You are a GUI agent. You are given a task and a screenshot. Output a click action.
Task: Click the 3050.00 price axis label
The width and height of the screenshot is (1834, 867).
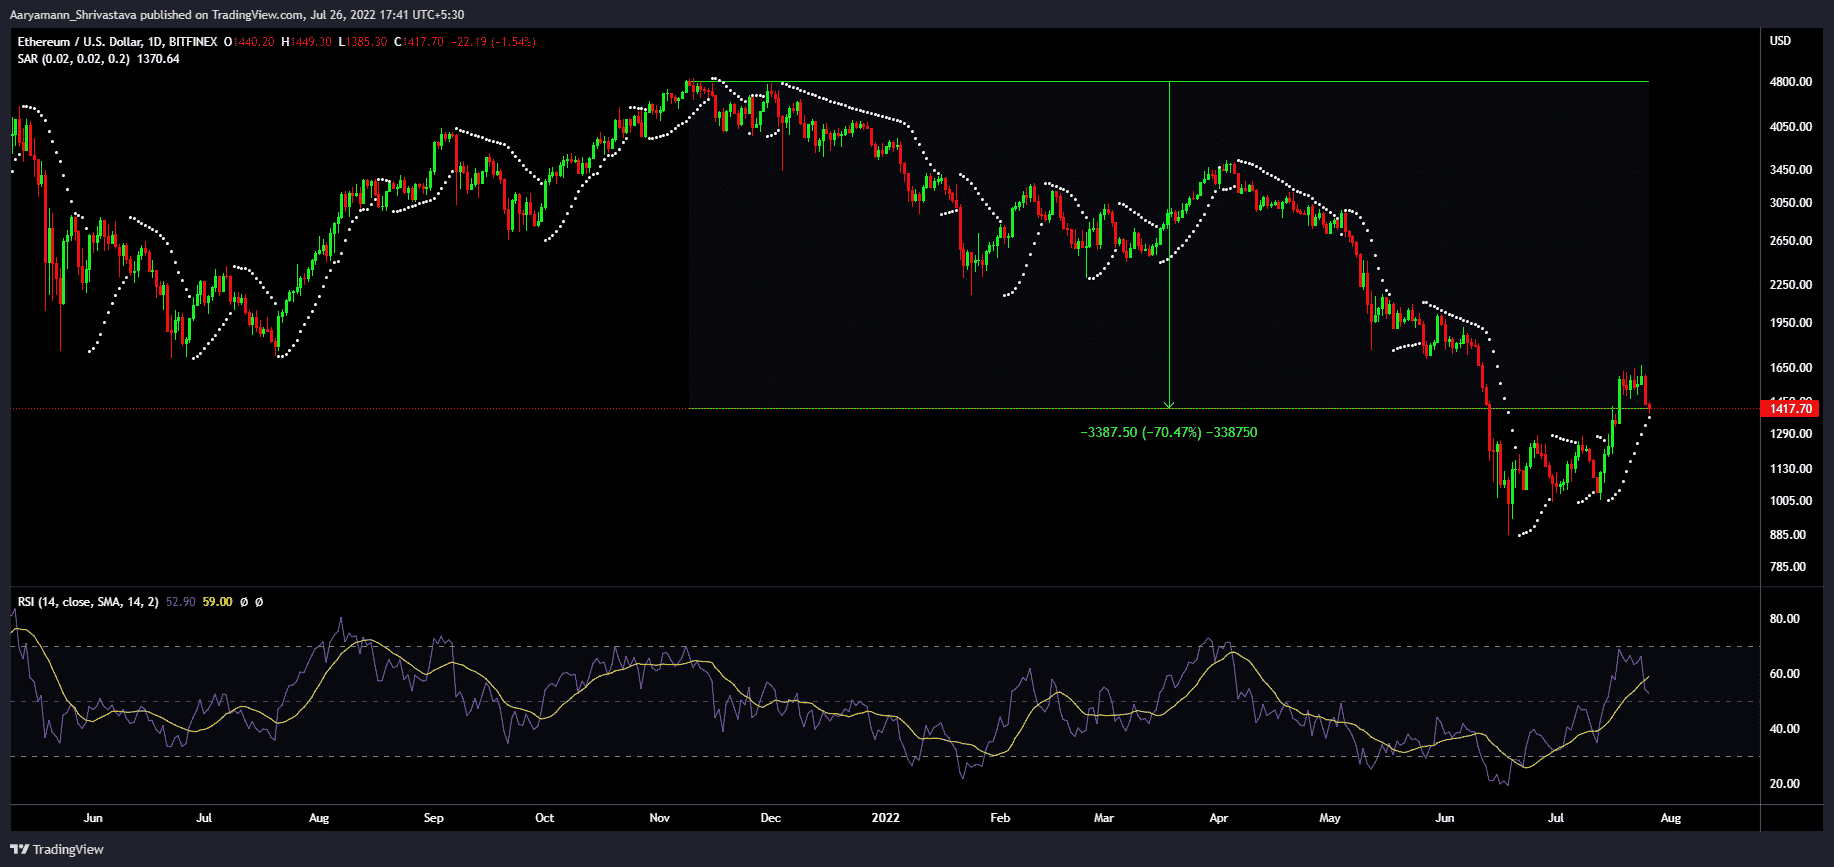(x=1790, y=203)
